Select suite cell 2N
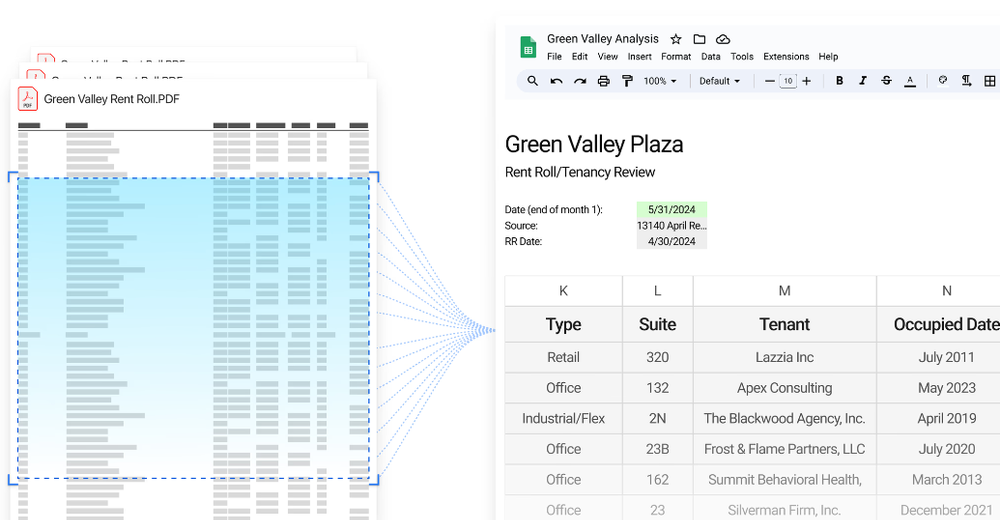This screenshot has width=1000, height=520. tap(658, 419)
